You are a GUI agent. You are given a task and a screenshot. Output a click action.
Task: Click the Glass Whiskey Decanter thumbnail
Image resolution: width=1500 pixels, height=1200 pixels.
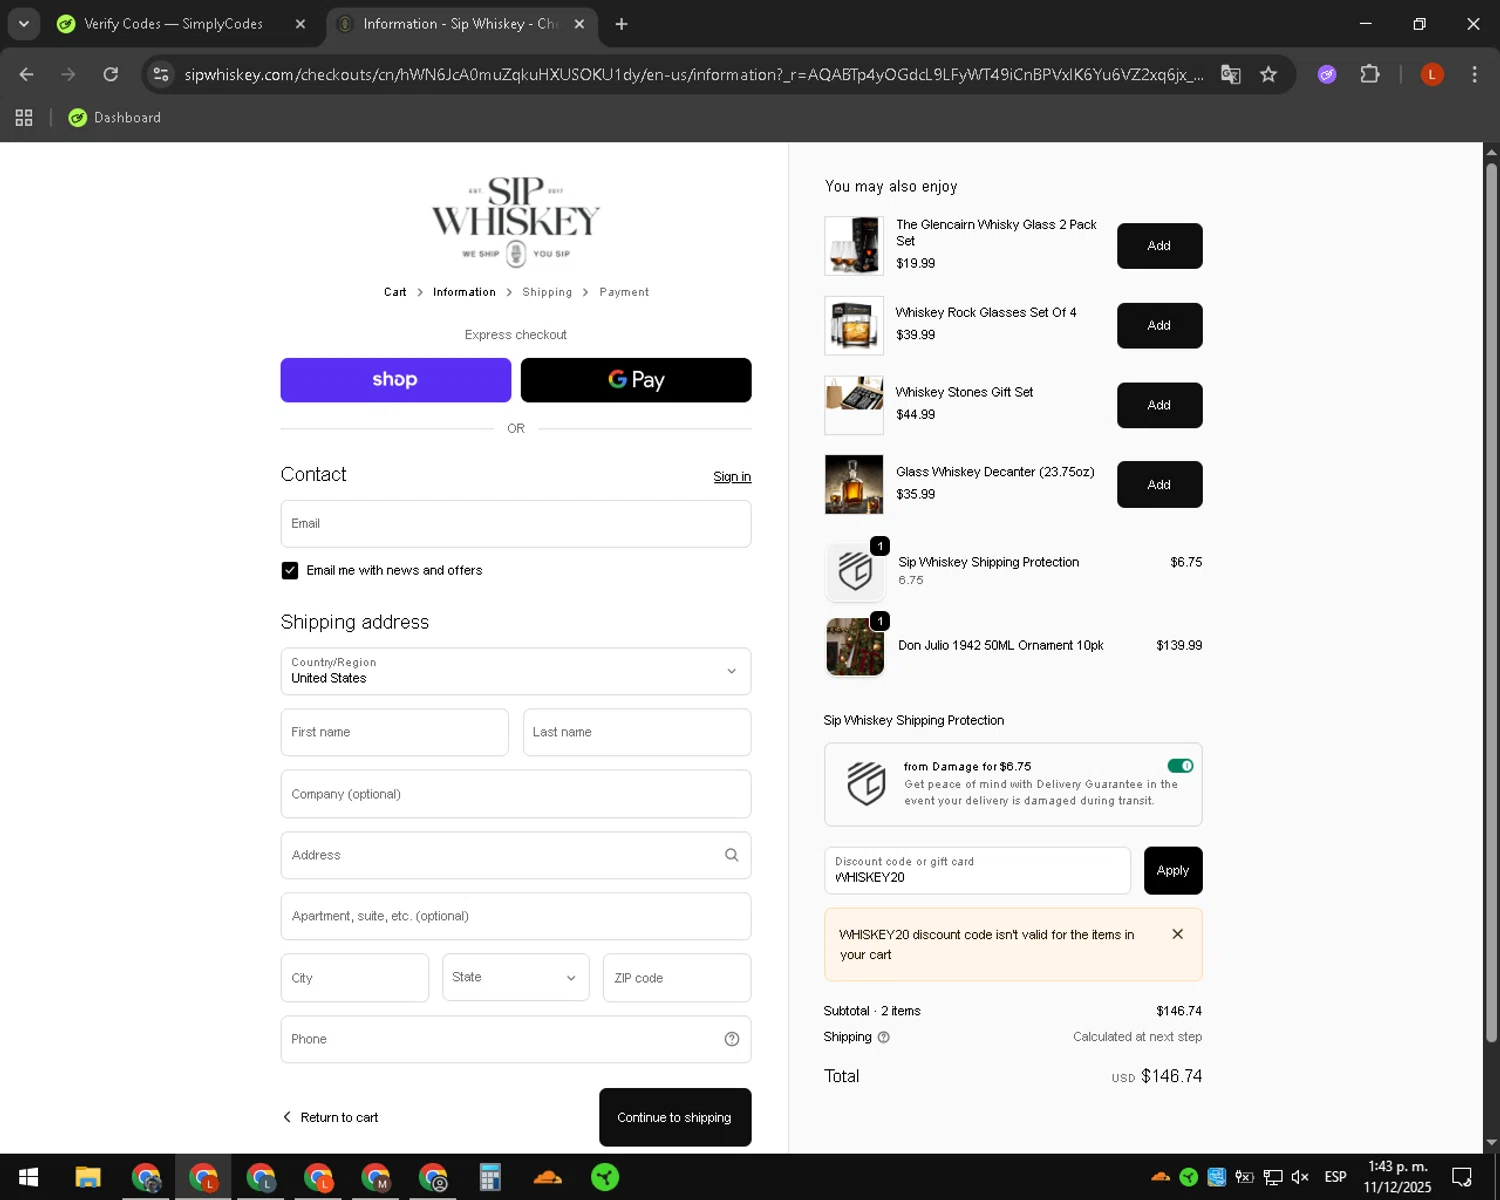[854, 485]
